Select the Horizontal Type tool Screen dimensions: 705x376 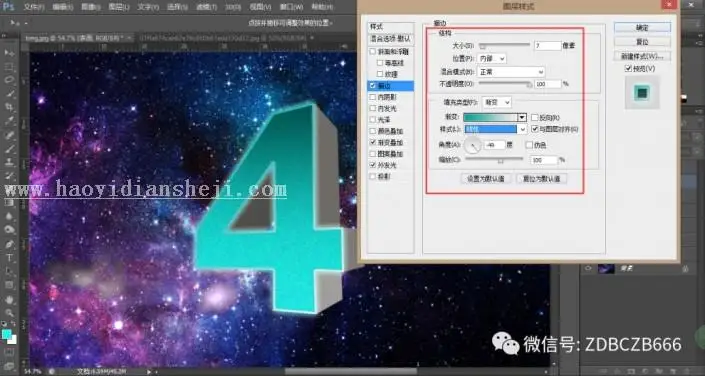(9, 258)
